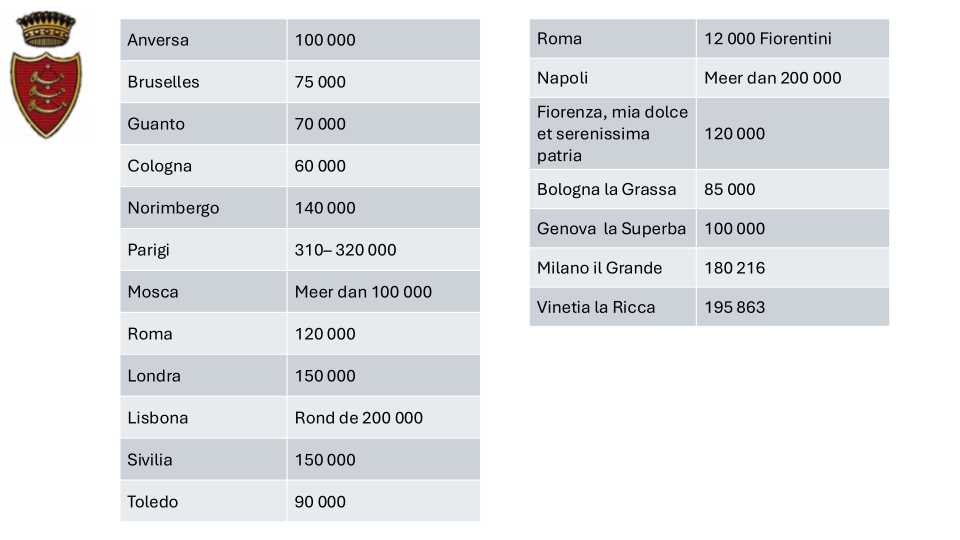Click the Bruselles 75 000 value cell

click(382, 82)
